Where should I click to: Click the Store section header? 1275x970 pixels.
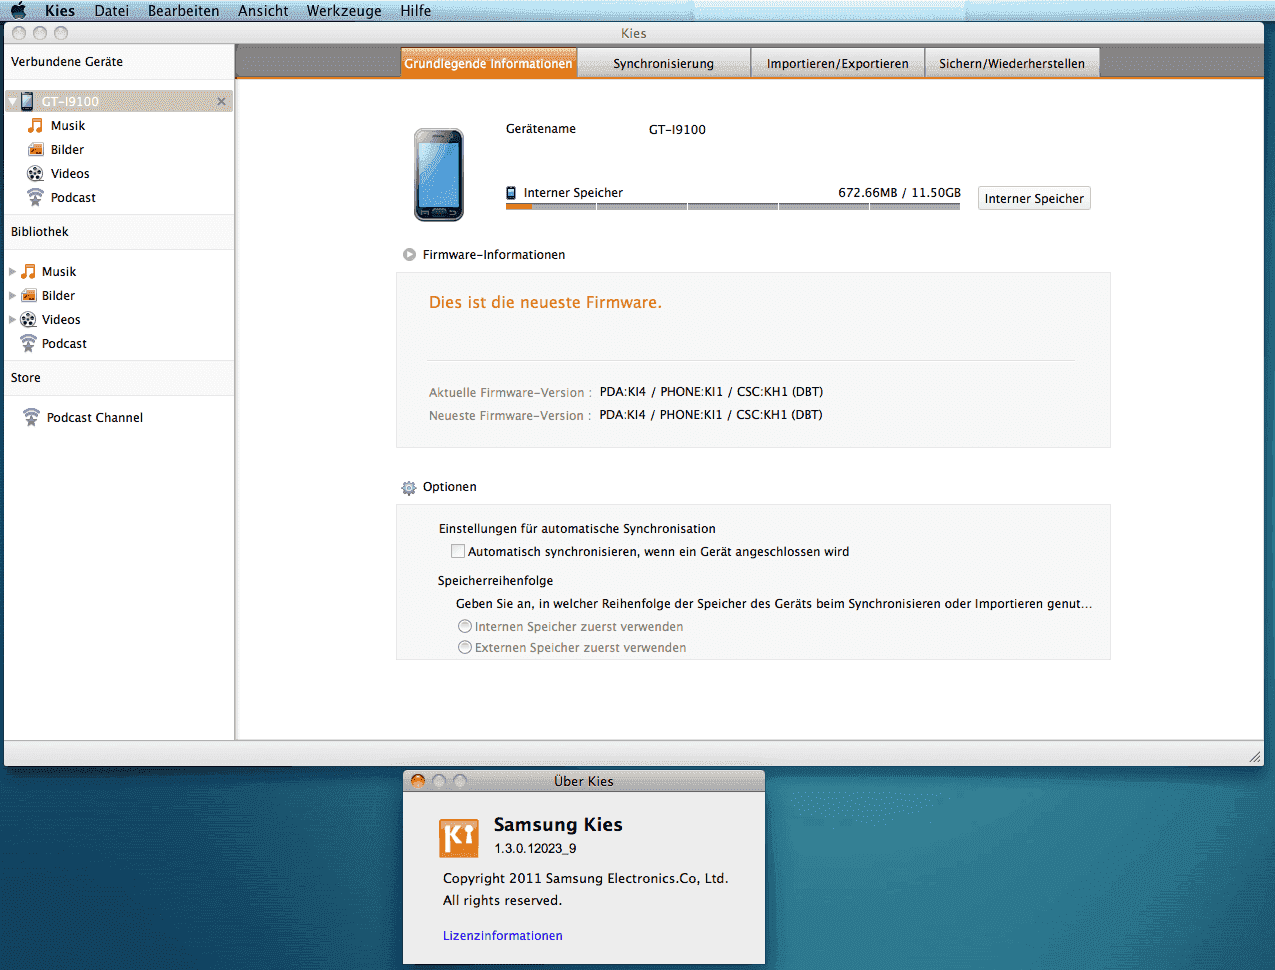click(26, 378)
